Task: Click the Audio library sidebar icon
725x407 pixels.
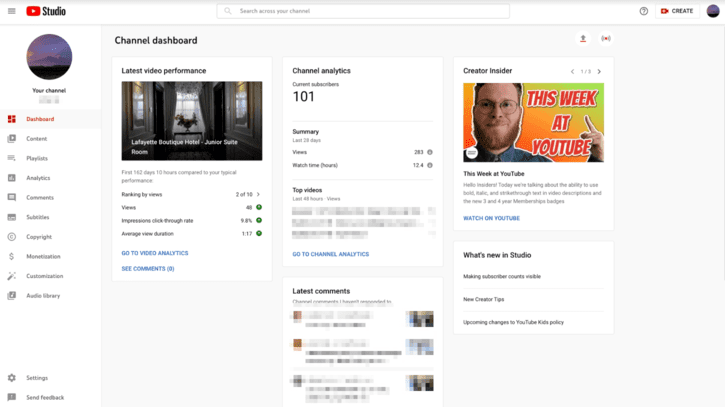Action: pyautogui.click(x=12, y=296)
